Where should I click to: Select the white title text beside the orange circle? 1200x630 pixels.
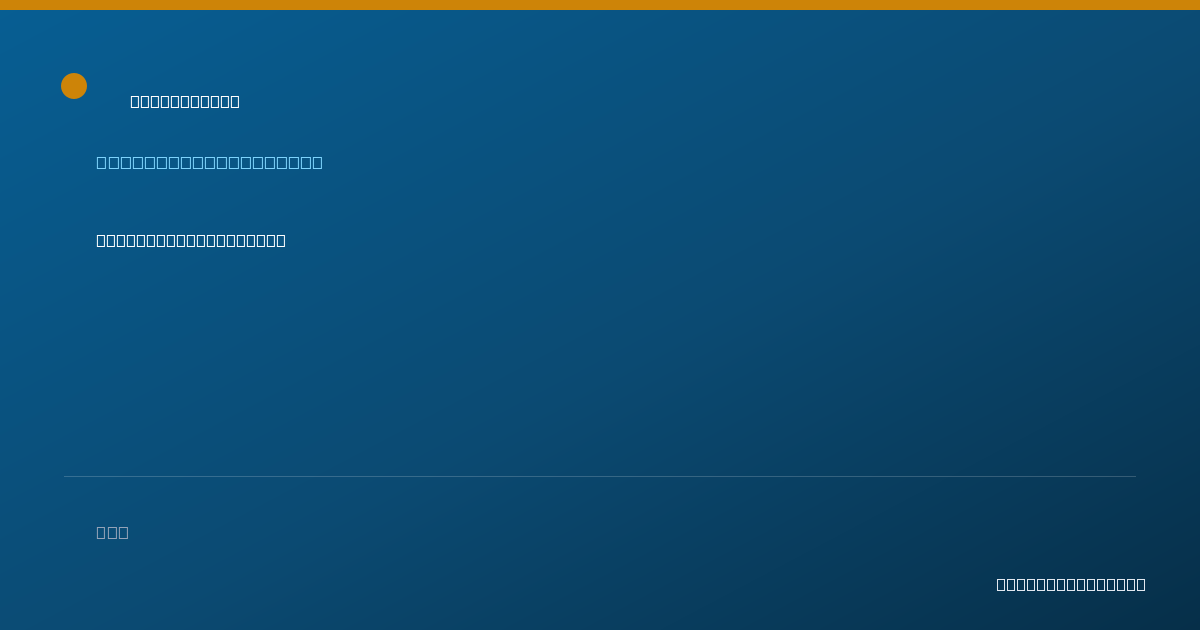coord(185,101)
